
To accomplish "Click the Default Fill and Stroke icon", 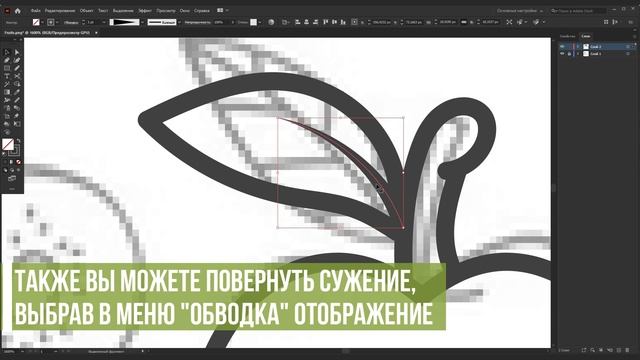I will point(4,154).
